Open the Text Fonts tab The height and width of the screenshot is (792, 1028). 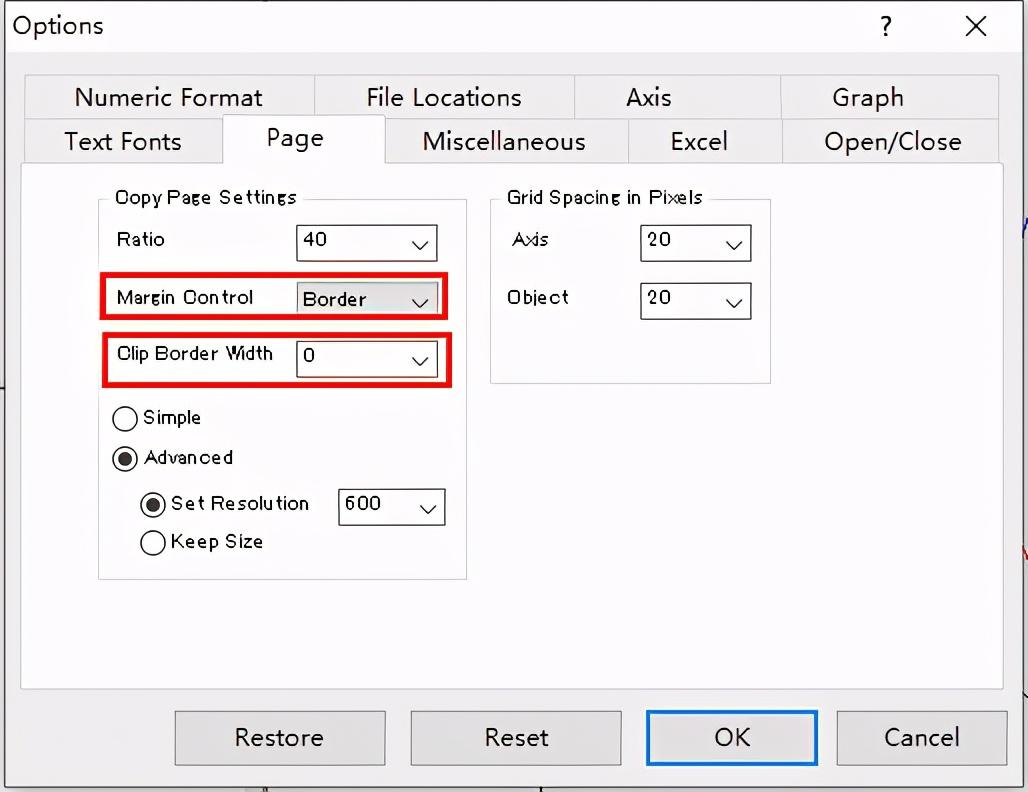point(123,141)
